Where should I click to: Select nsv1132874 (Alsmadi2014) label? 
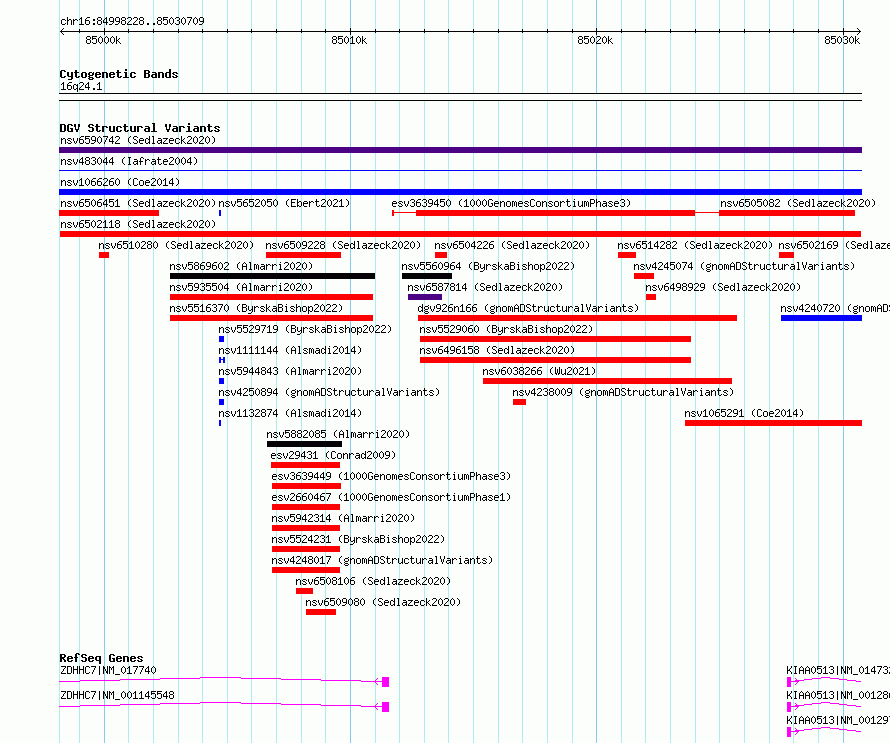tap(290, 413)
